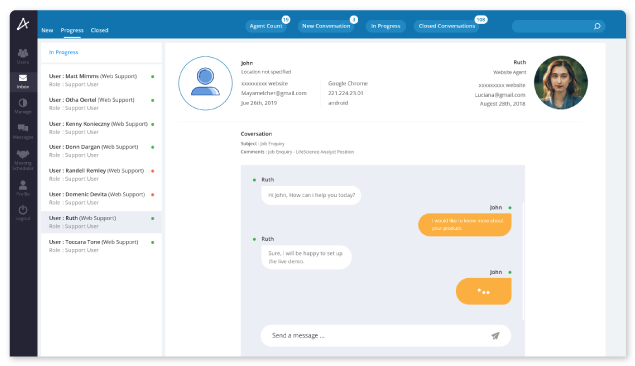Select user Randell Remley conversation
635x366 pixels.
click(x=101, y=174)
